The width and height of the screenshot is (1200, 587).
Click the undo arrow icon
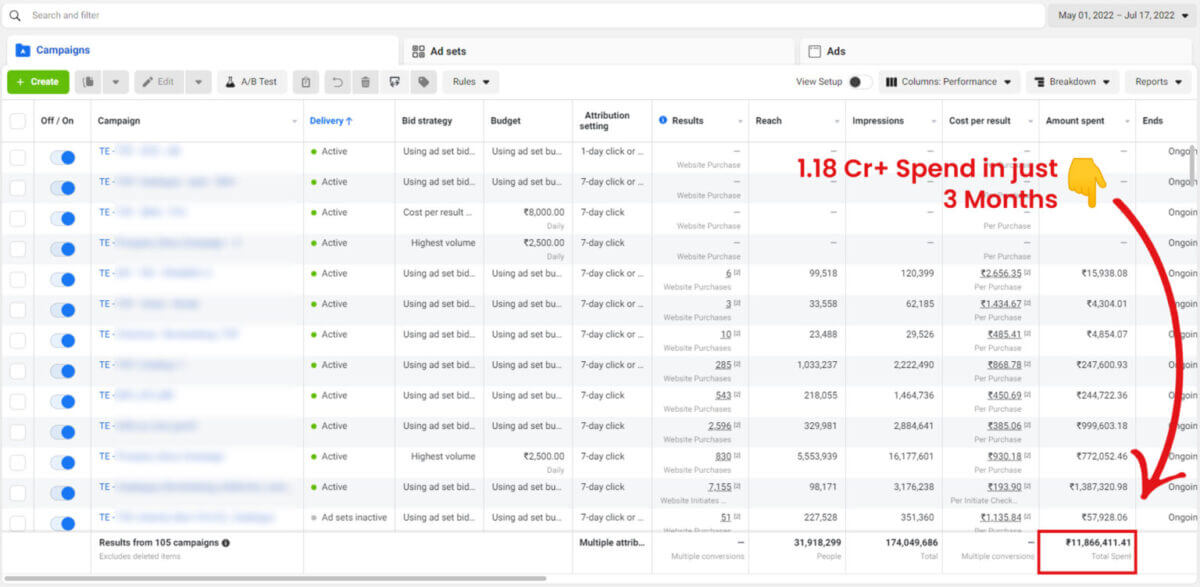pos(338,82)
